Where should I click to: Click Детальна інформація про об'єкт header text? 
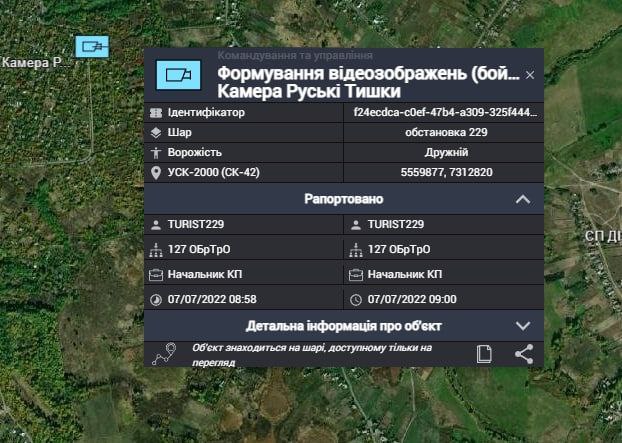coord(344,326)
